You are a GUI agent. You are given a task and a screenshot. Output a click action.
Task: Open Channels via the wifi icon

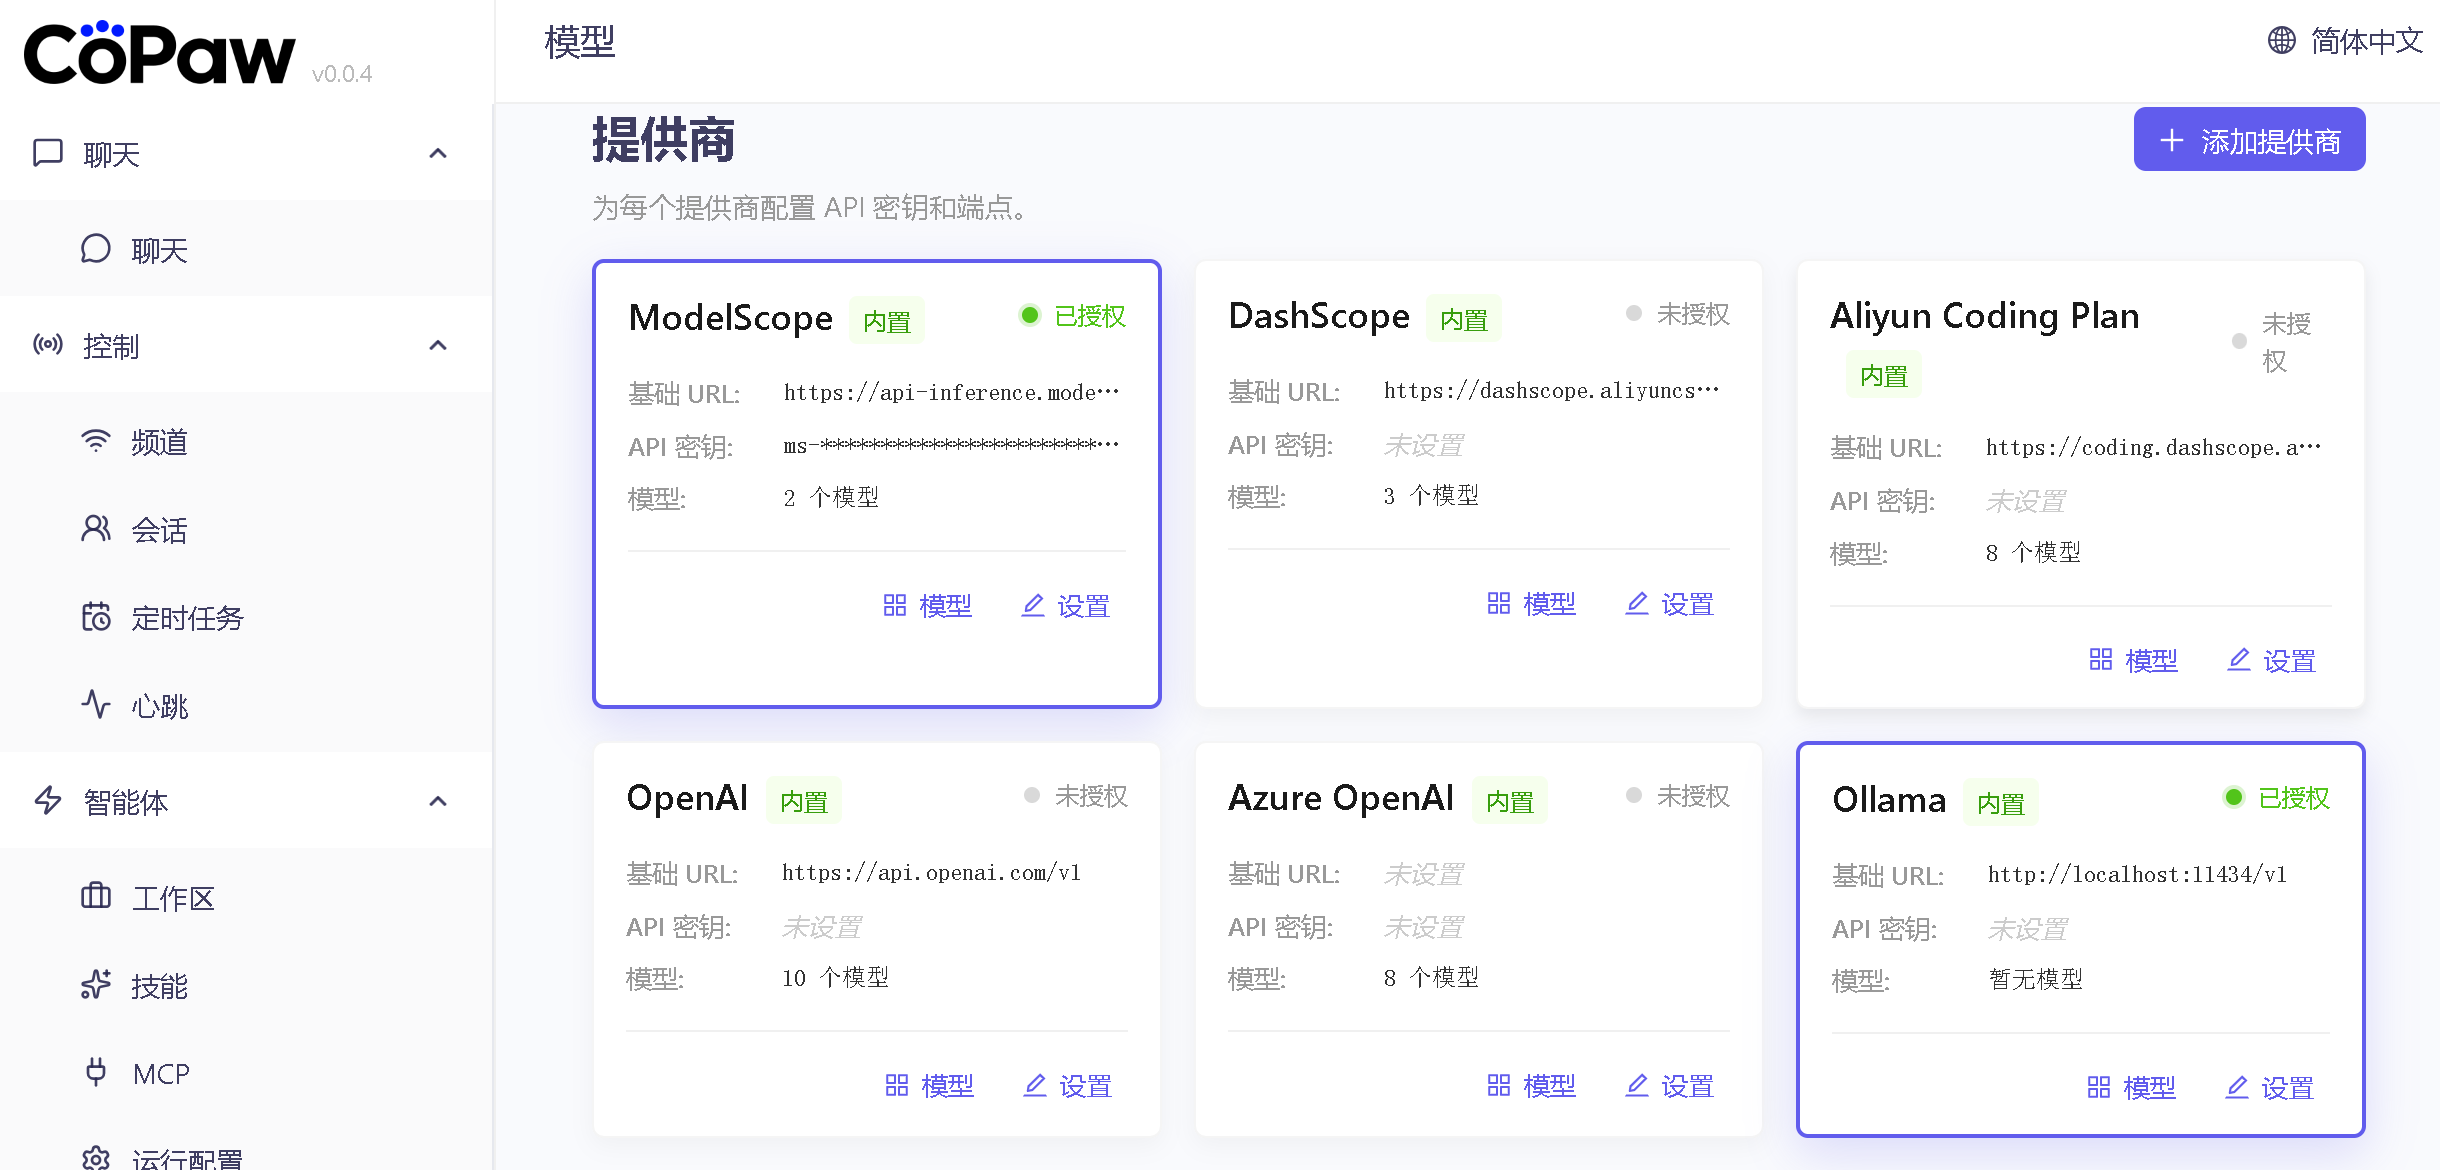tap(96, 441)
